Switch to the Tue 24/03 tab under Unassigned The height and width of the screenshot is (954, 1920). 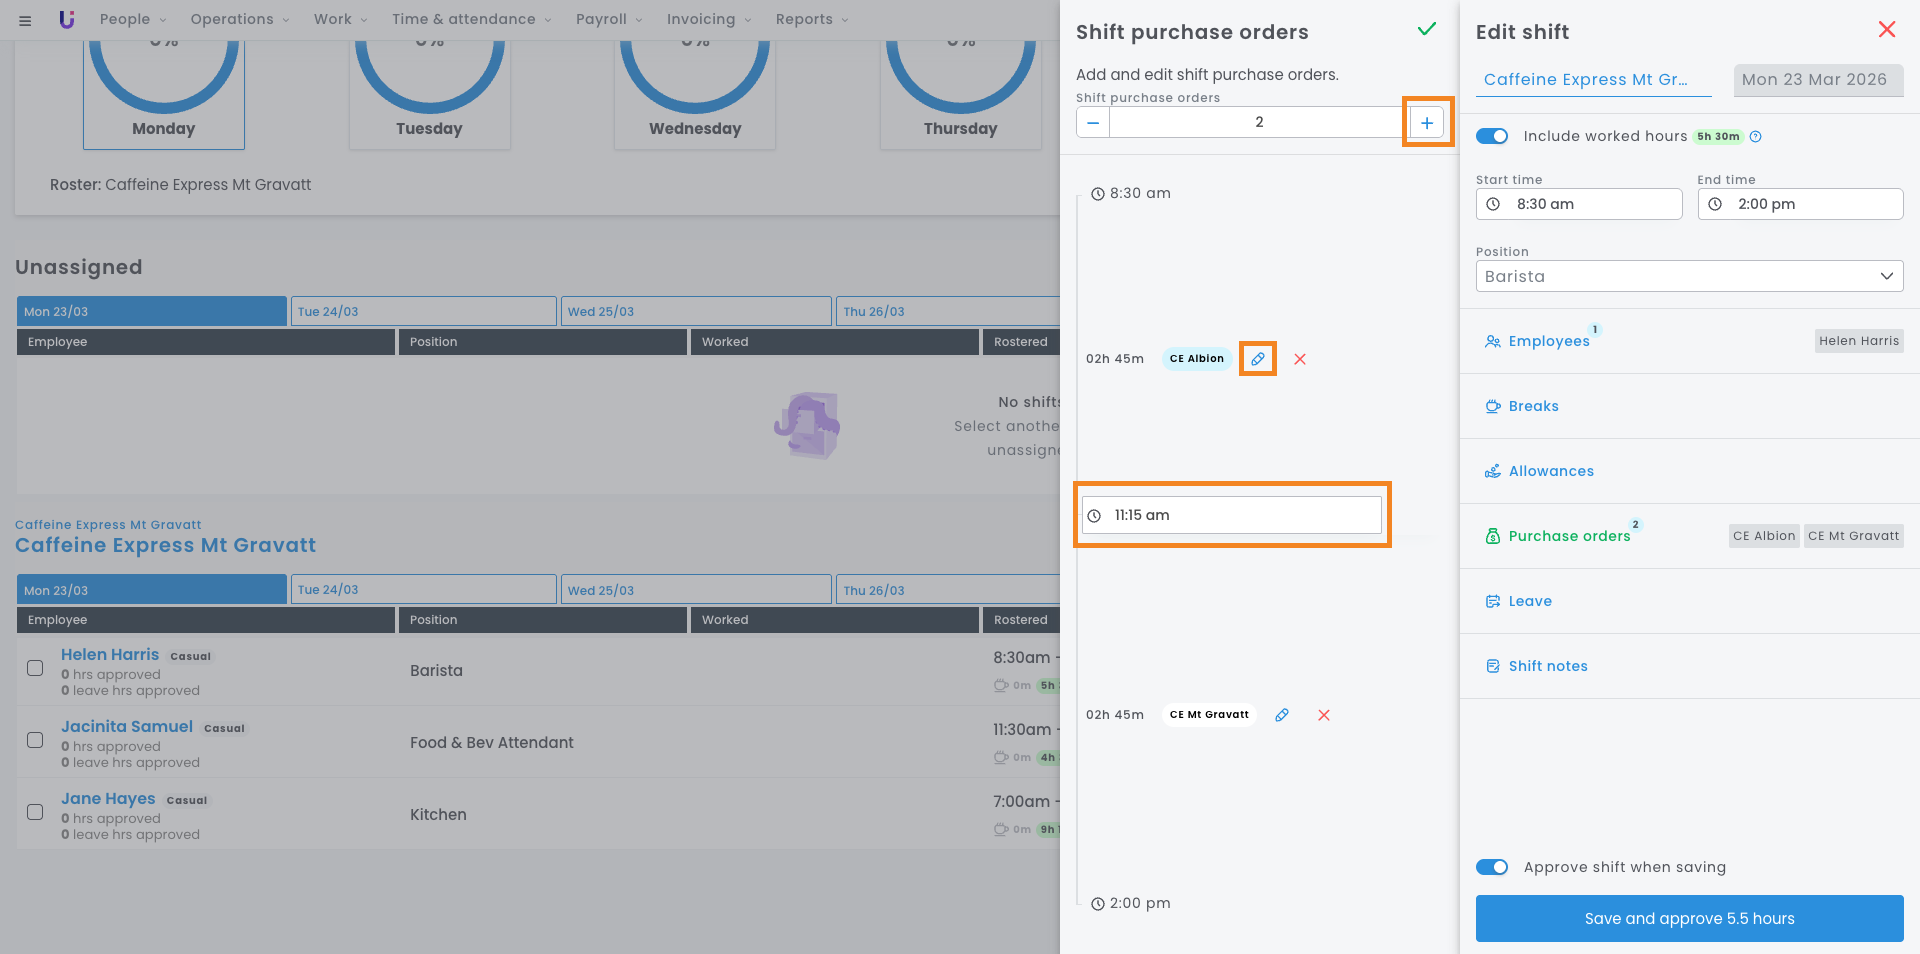click(423, 311)
